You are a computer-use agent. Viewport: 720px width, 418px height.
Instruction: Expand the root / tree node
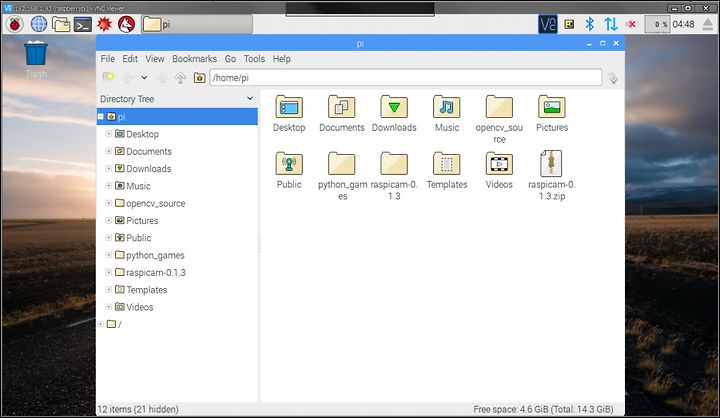click(x=101, y=324)
